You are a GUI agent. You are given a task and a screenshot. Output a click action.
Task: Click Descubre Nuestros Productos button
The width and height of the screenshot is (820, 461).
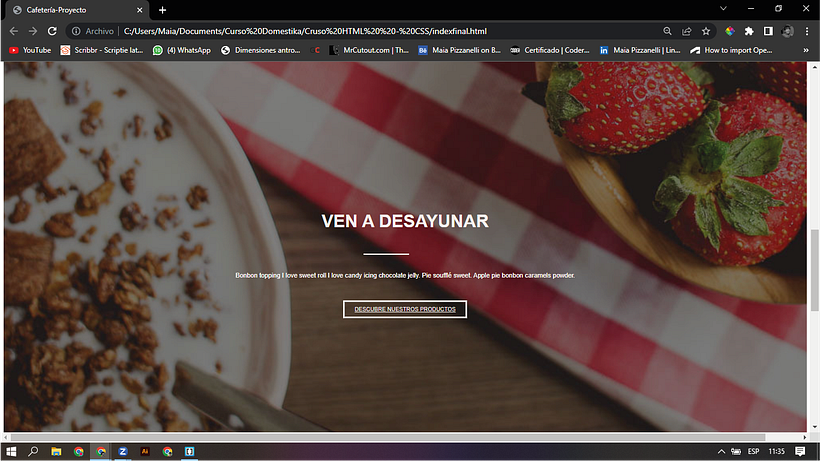pos(405,309)
